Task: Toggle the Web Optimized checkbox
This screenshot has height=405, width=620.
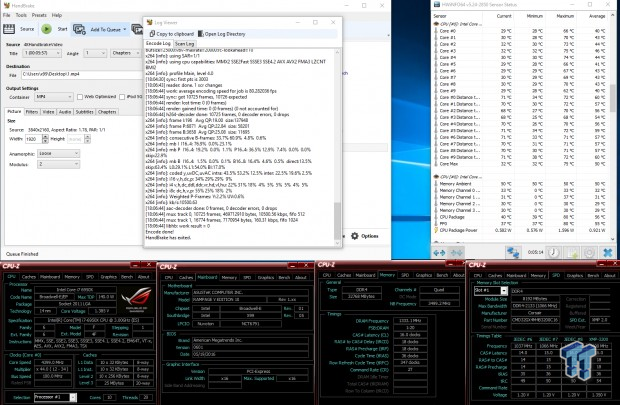Action: 80,97
